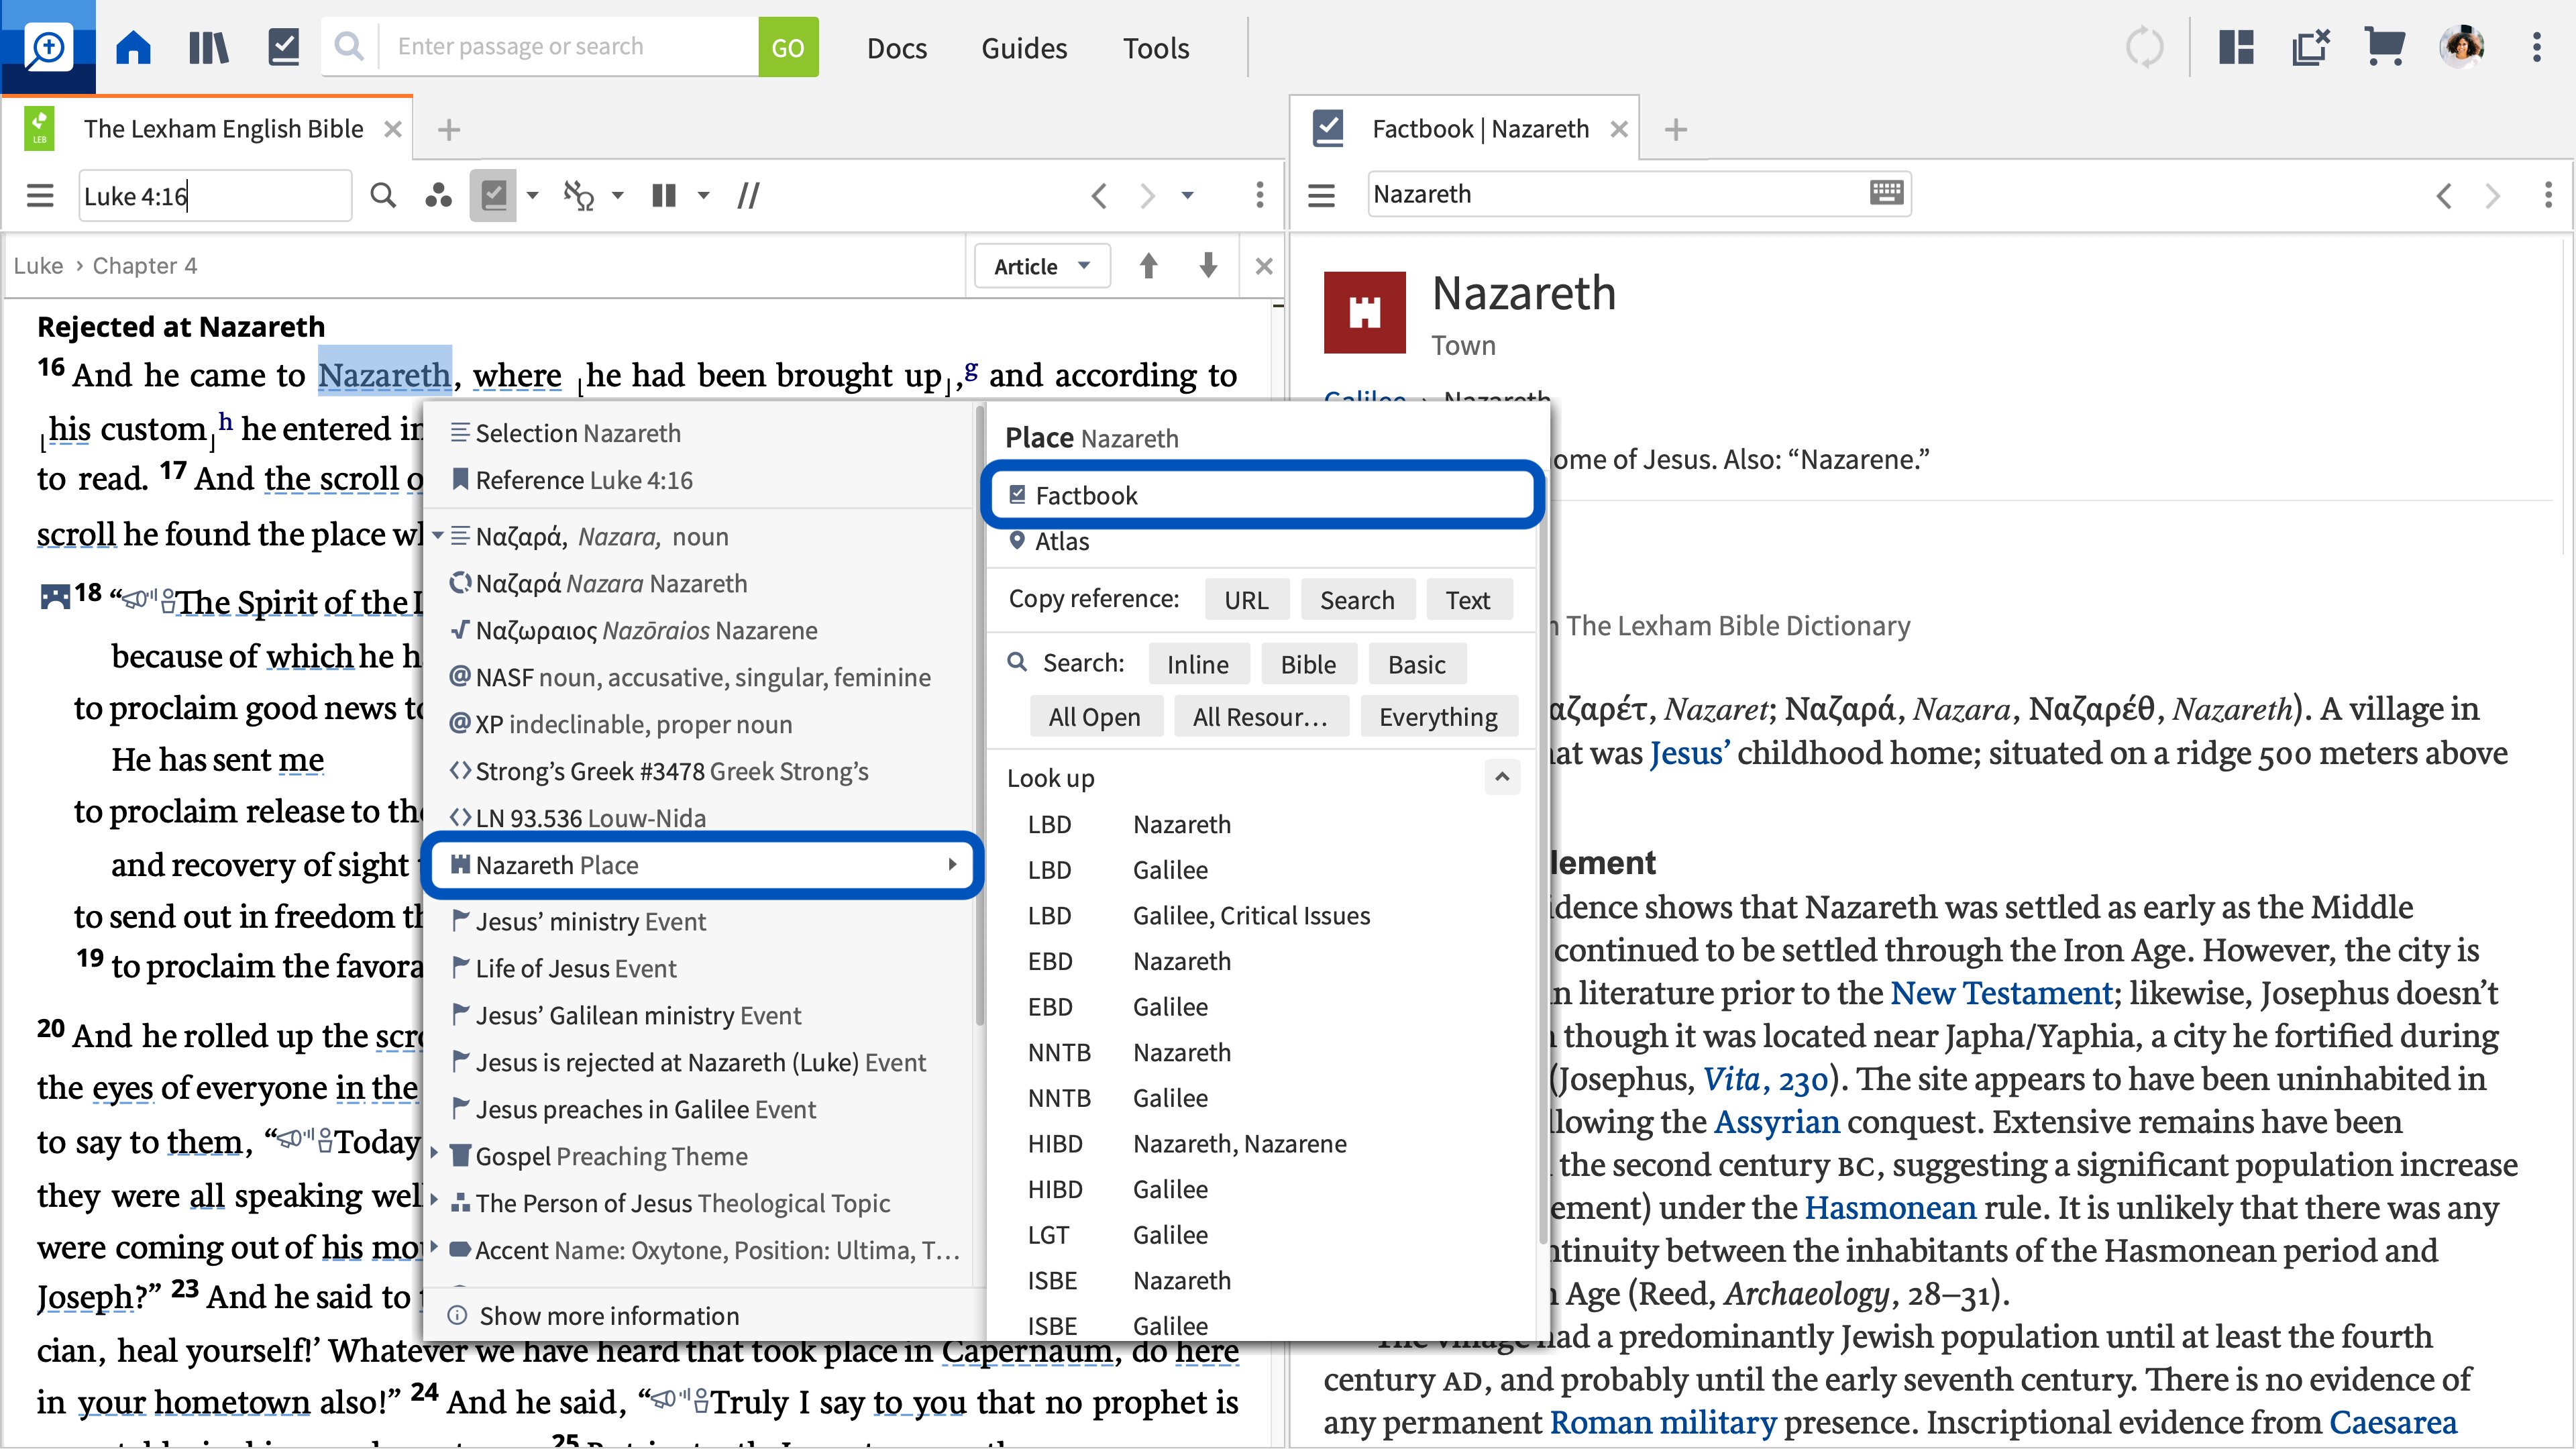The height and width of the screenshot is (1449, 2576).
Task: Expand The Person of Jesus entry
Action: (434, 1201)
